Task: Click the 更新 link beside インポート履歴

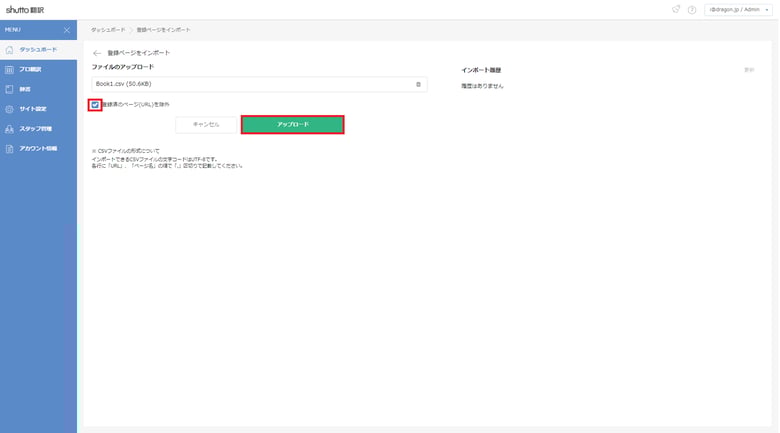Action: (749, 70)
